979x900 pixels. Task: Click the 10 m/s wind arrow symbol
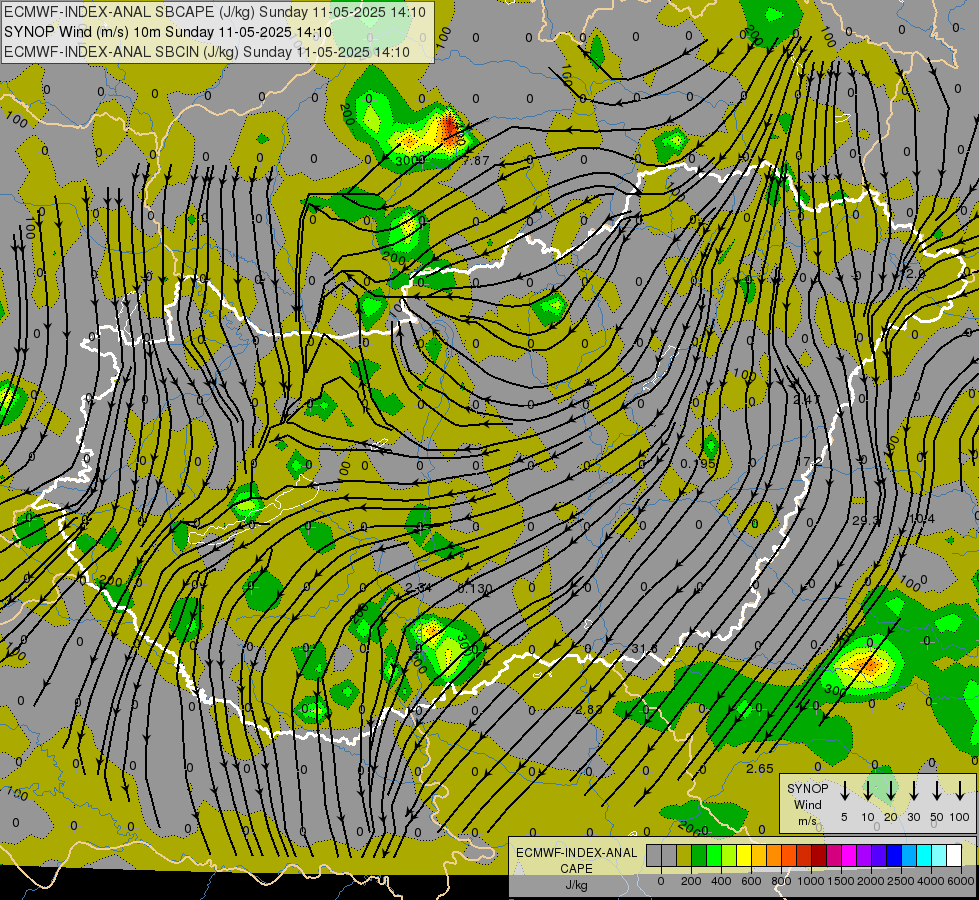pyautogui.click(x=867, y=791)
